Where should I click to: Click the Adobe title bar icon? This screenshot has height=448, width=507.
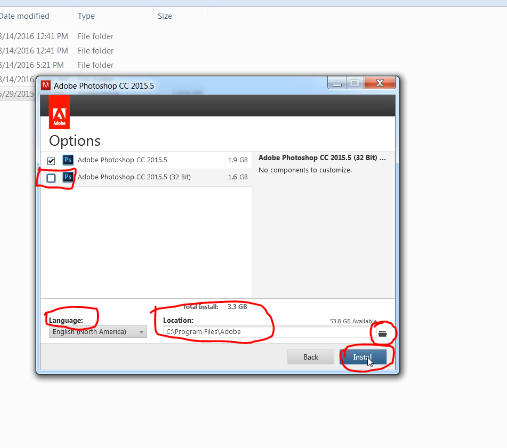[x=46, y=85]
